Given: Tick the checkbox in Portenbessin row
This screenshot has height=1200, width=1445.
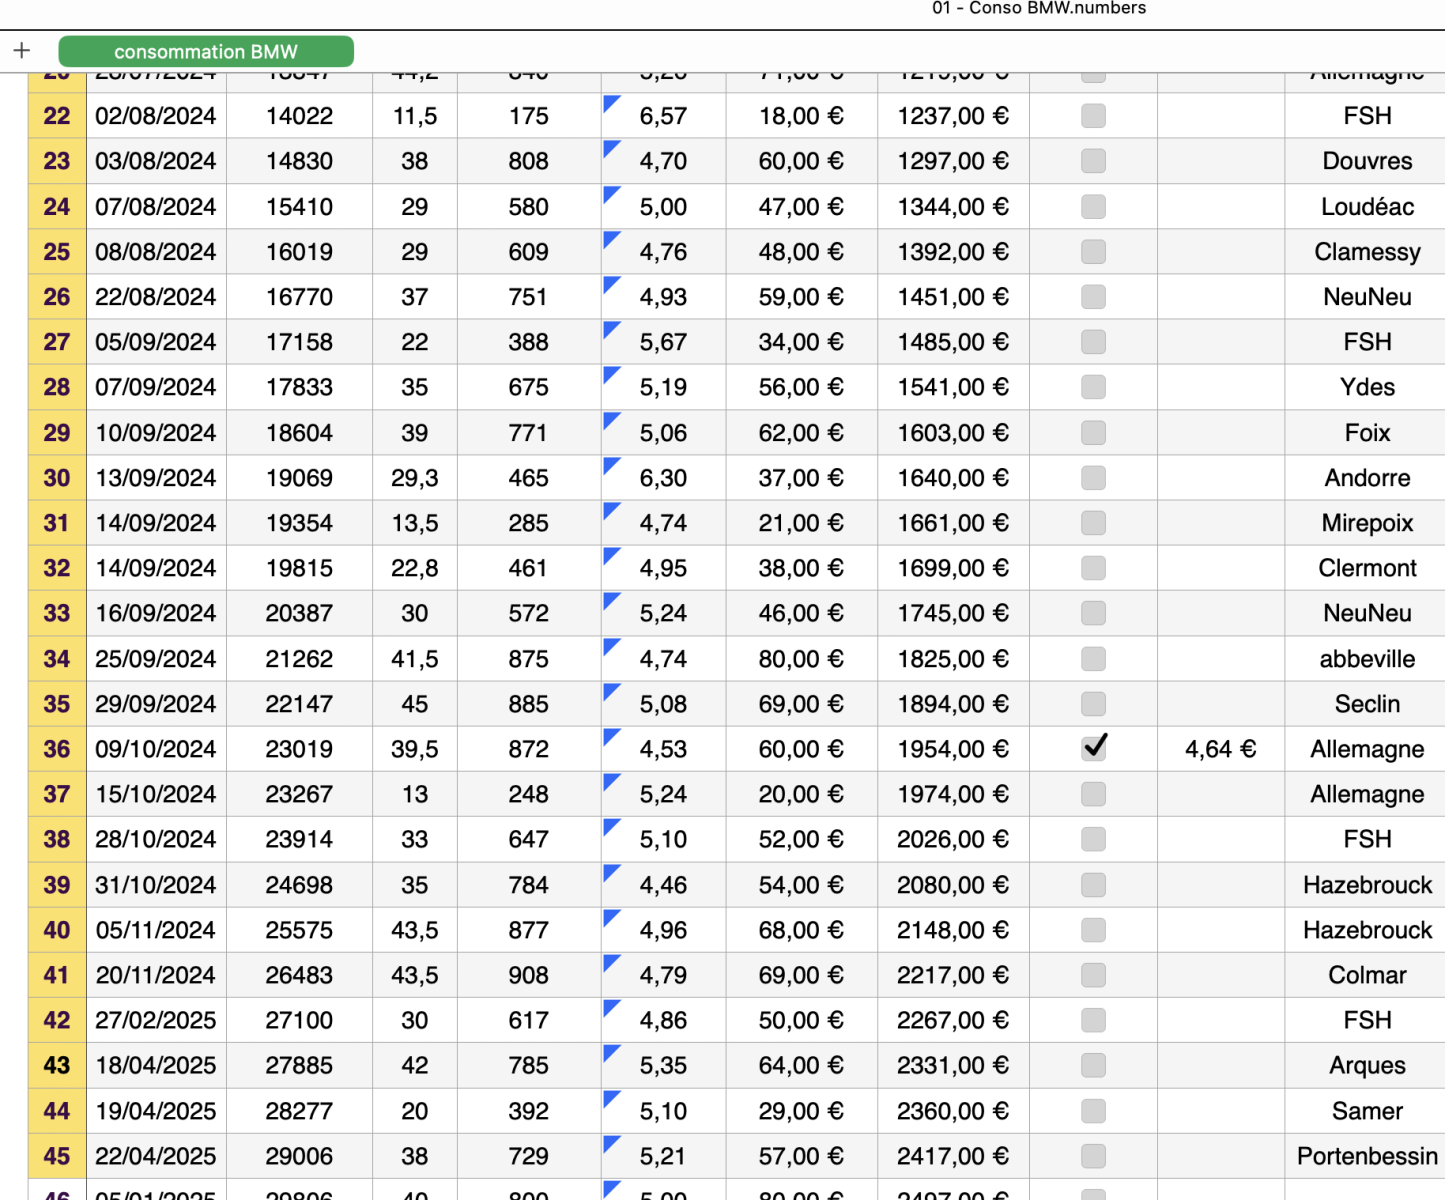Looking at the screenshot, I should click(1094, 1156).
